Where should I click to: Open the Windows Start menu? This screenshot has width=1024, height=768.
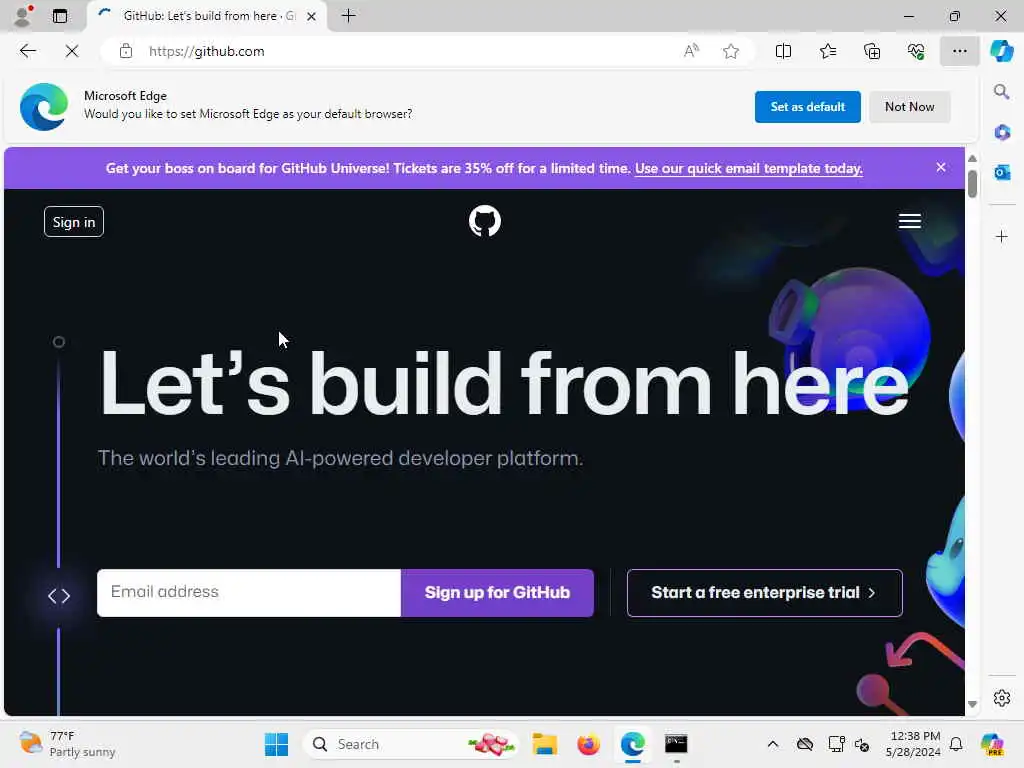click(x=276, y=744)
